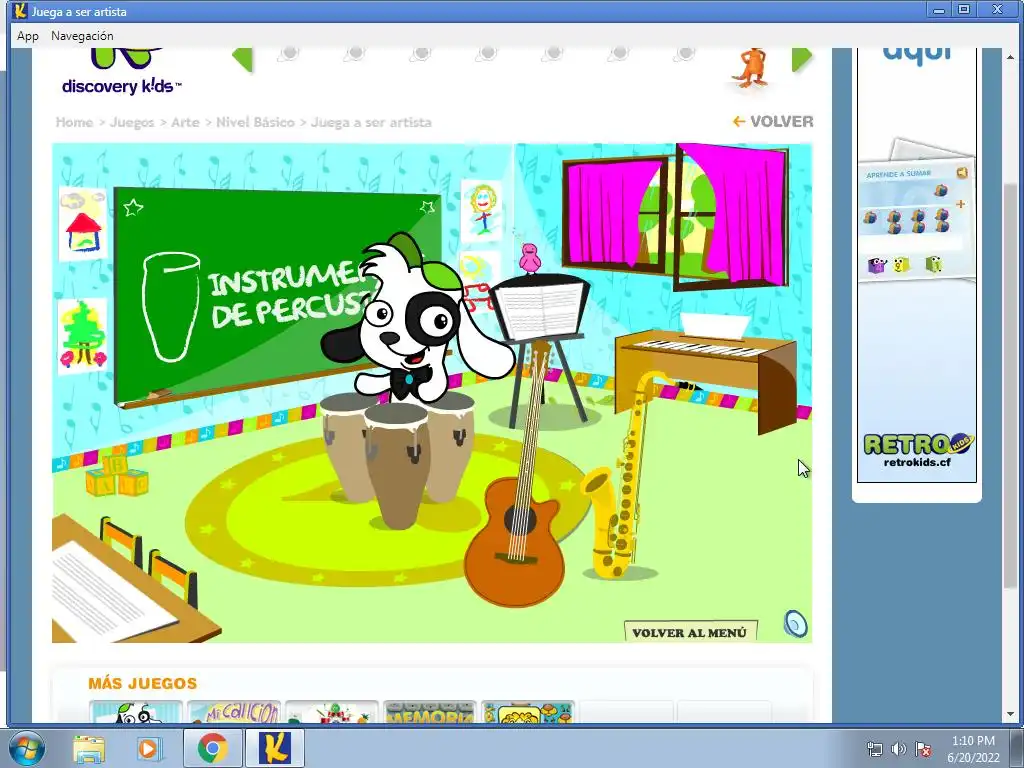Click the pink bird on stand

(x=530, y=257)
